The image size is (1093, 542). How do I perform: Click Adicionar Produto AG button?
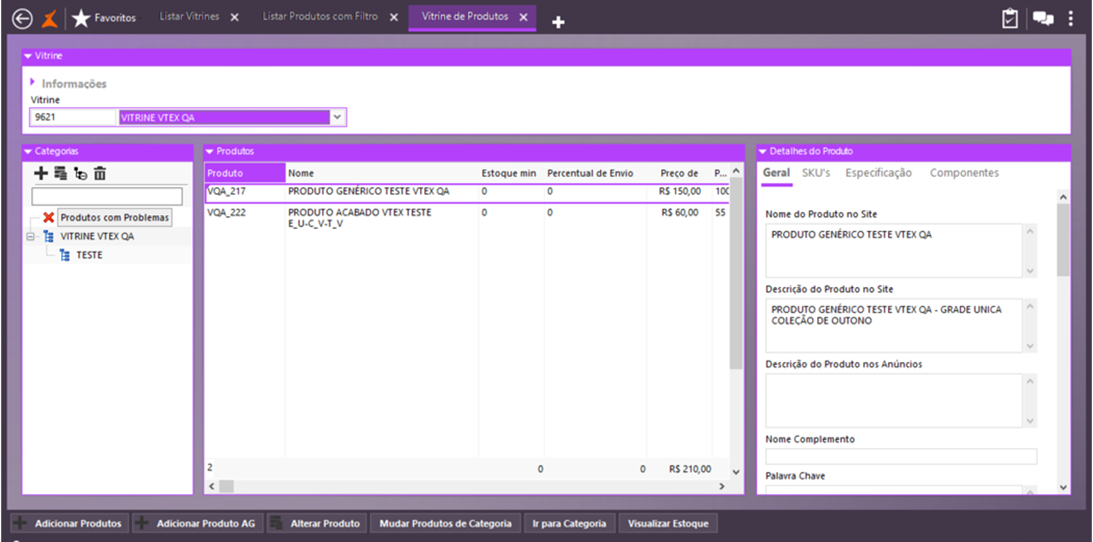pyautogui.click(x=198, y=524)
